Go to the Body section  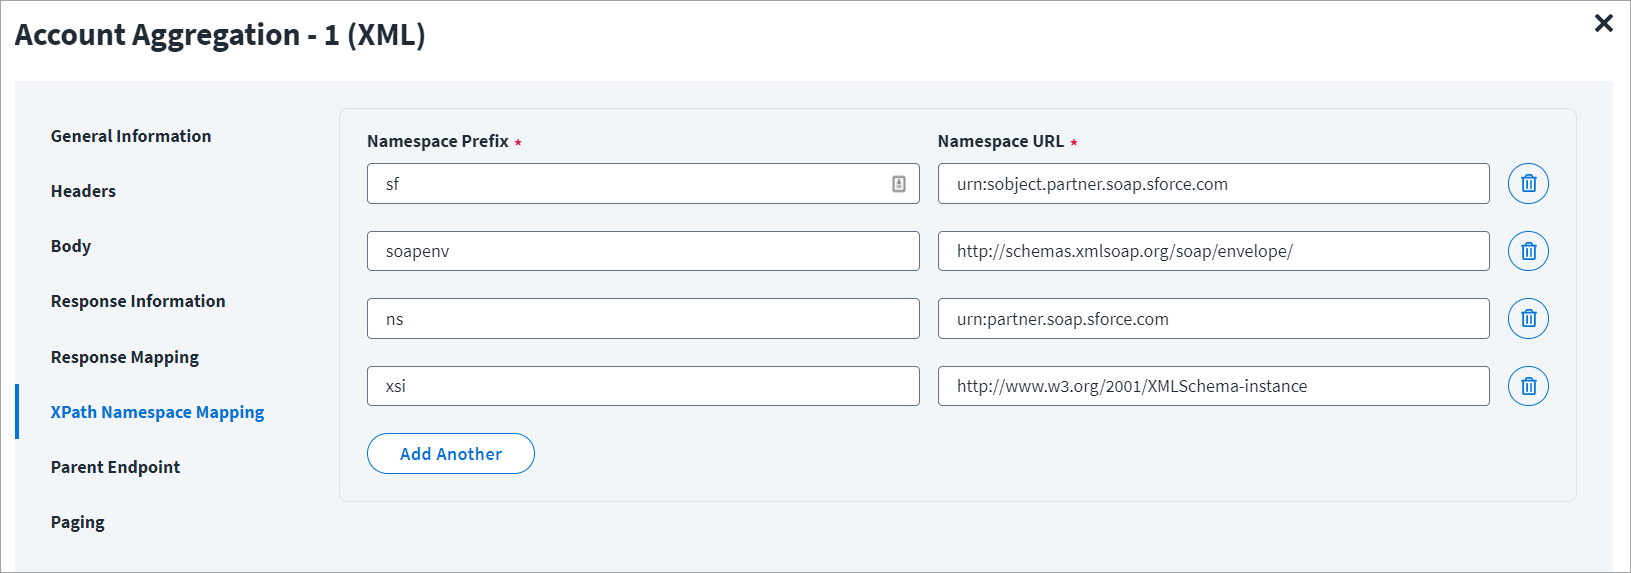(71, 246)
